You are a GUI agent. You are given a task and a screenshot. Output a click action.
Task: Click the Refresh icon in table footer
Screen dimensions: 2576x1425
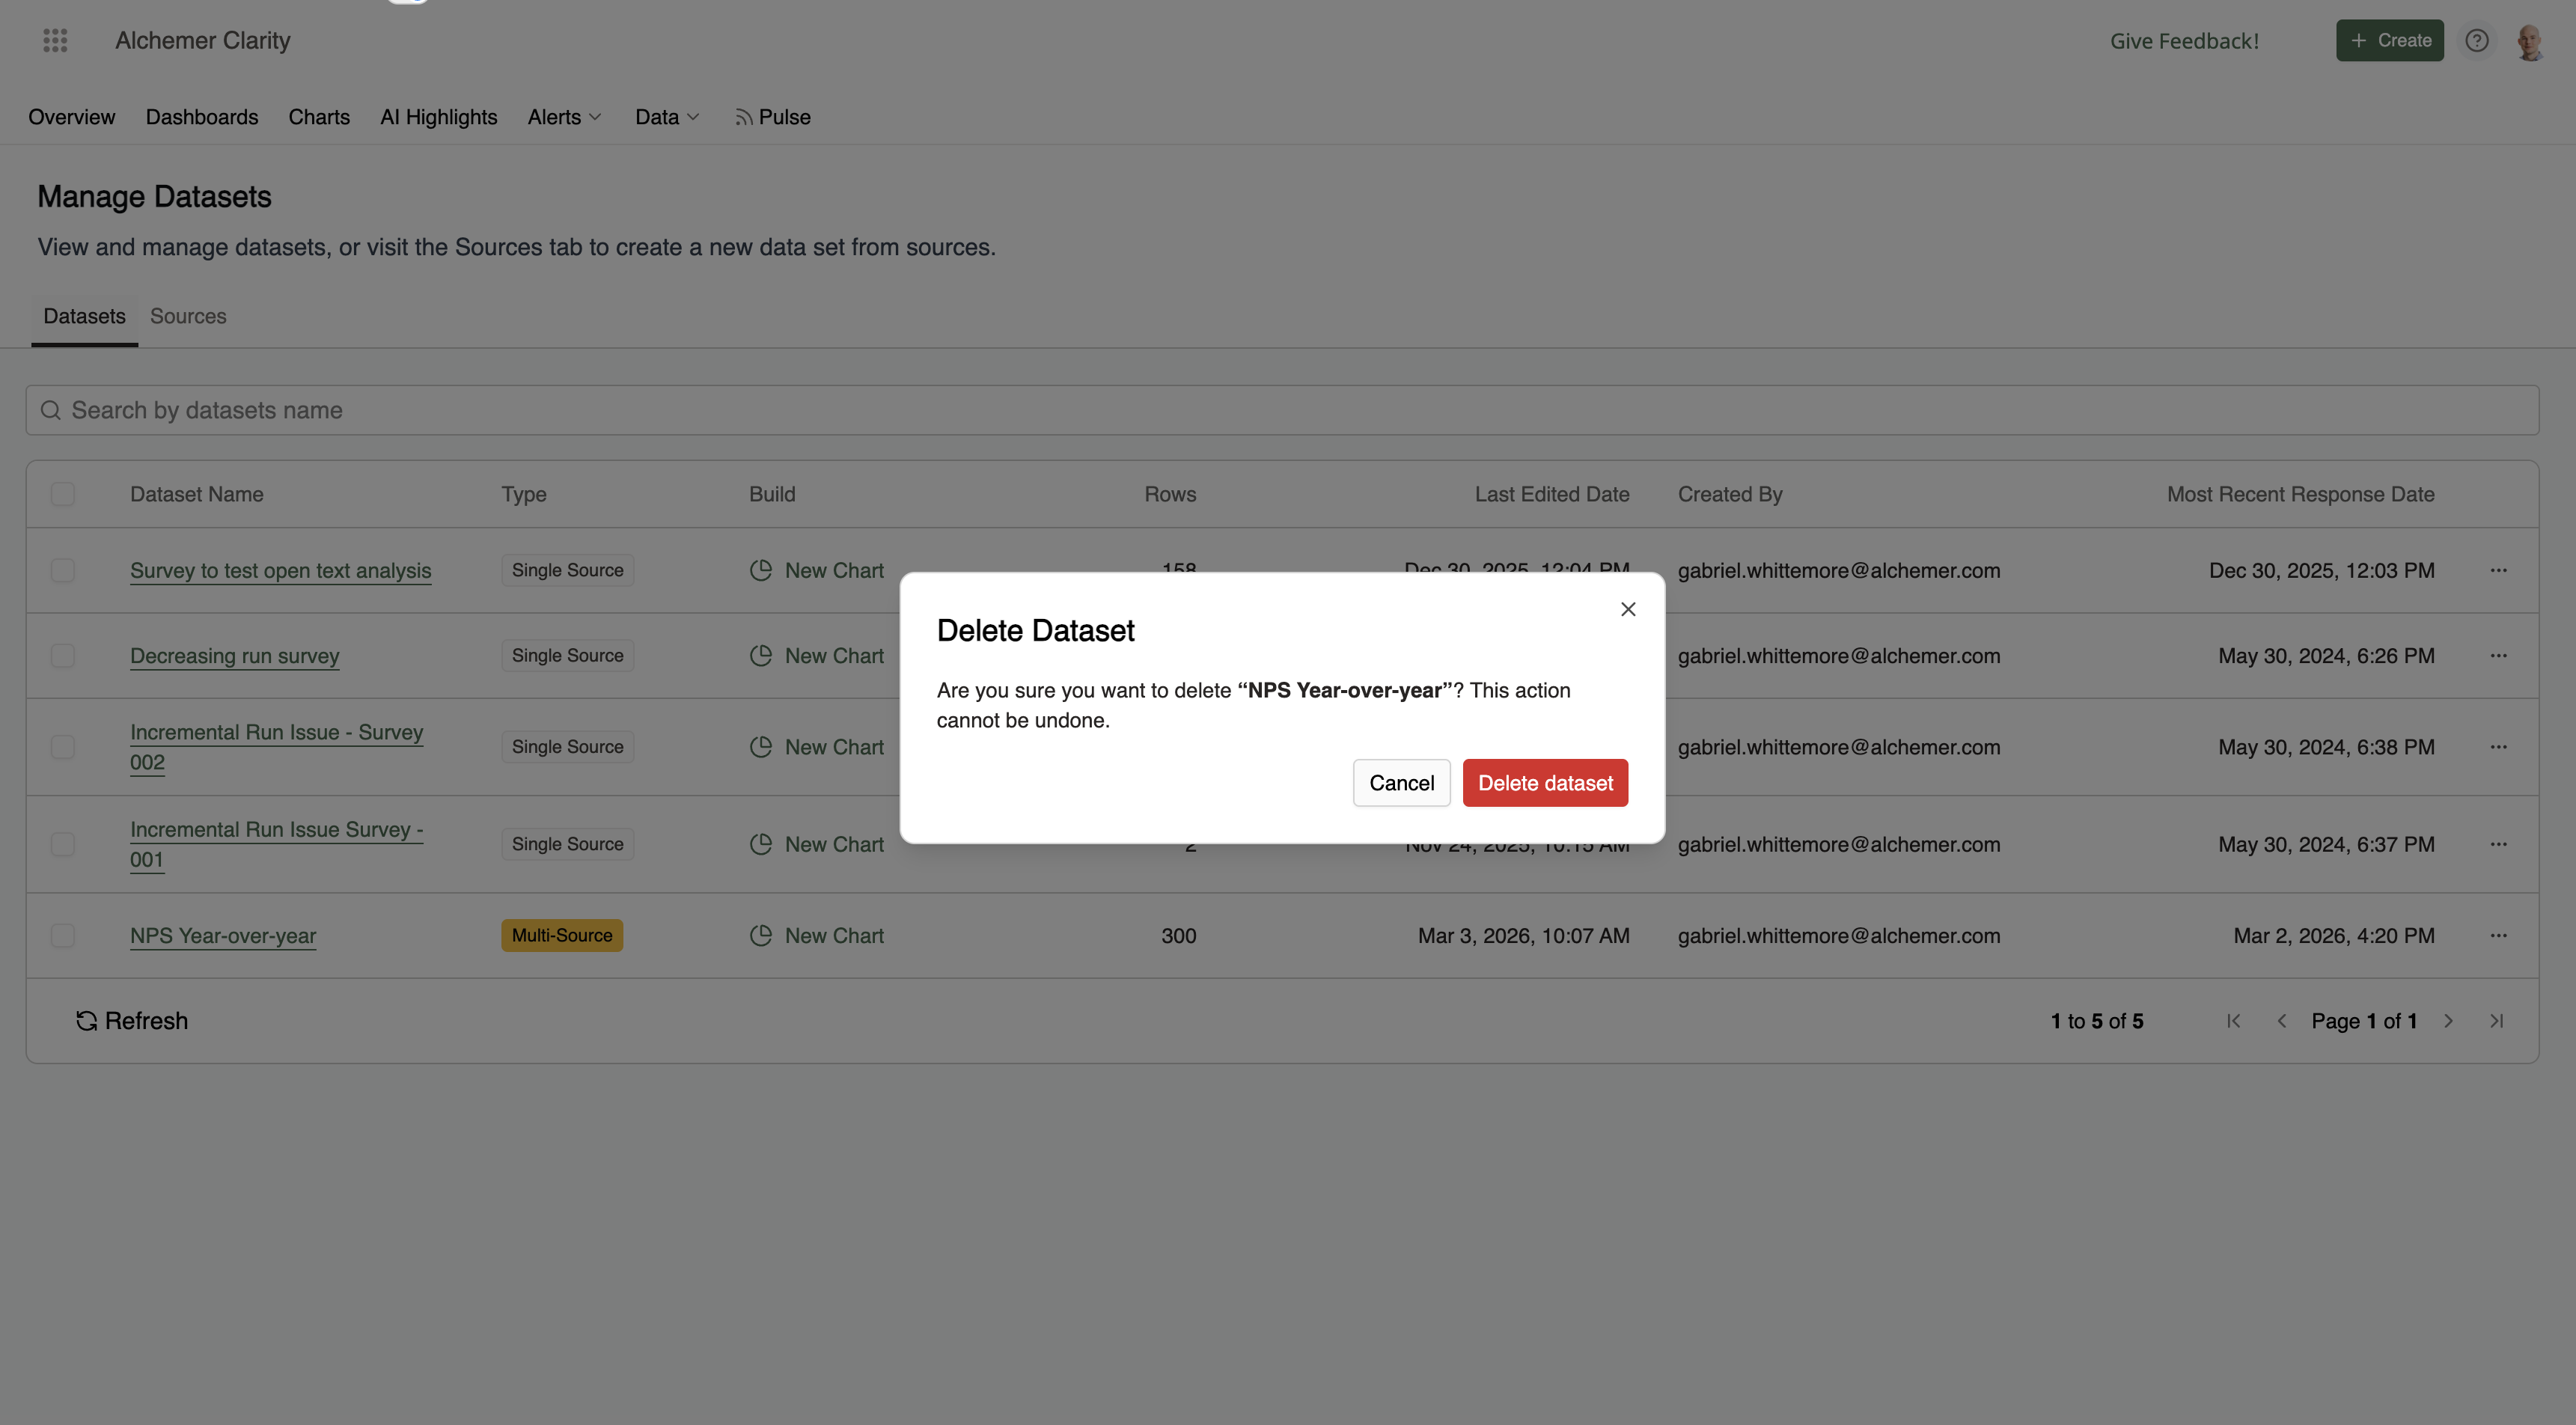point(87,1020)
